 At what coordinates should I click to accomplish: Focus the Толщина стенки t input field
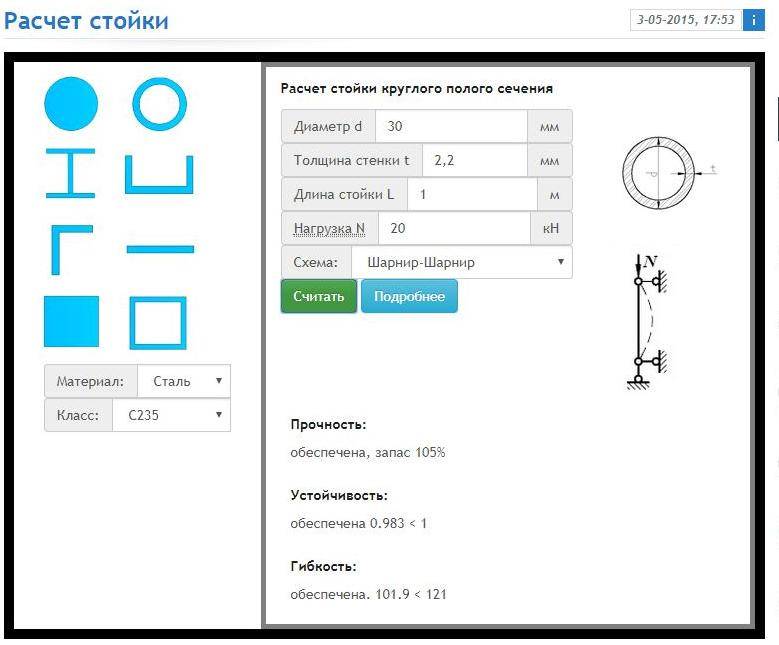[x=474, y=160]
